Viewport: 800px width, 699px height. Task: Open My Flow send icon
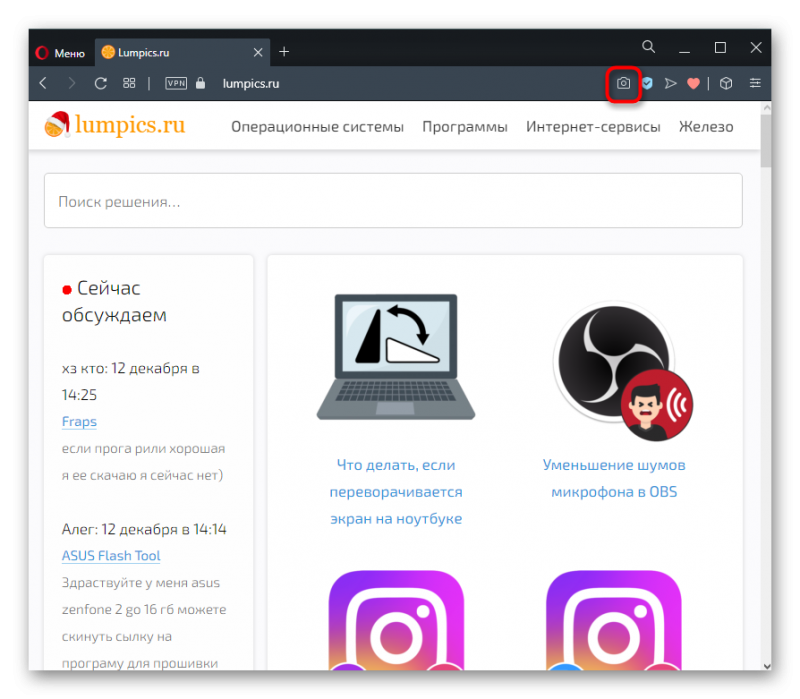670,83
